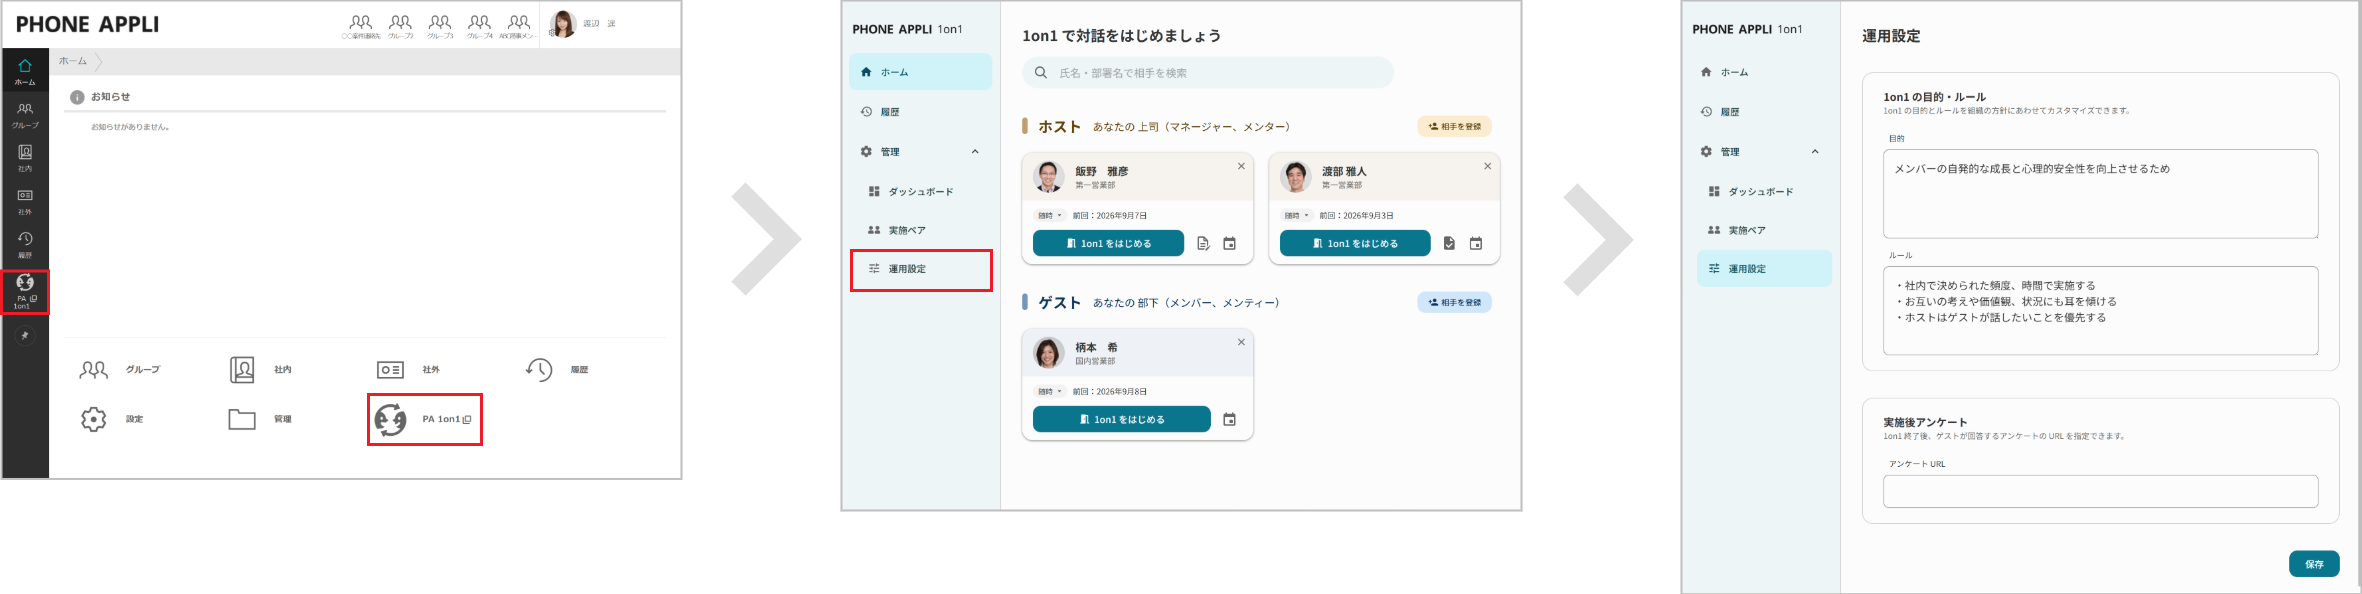2362x594 pixels.
Task: Remove 飯野 雅彦 card with X
Action: point(1241,166)
